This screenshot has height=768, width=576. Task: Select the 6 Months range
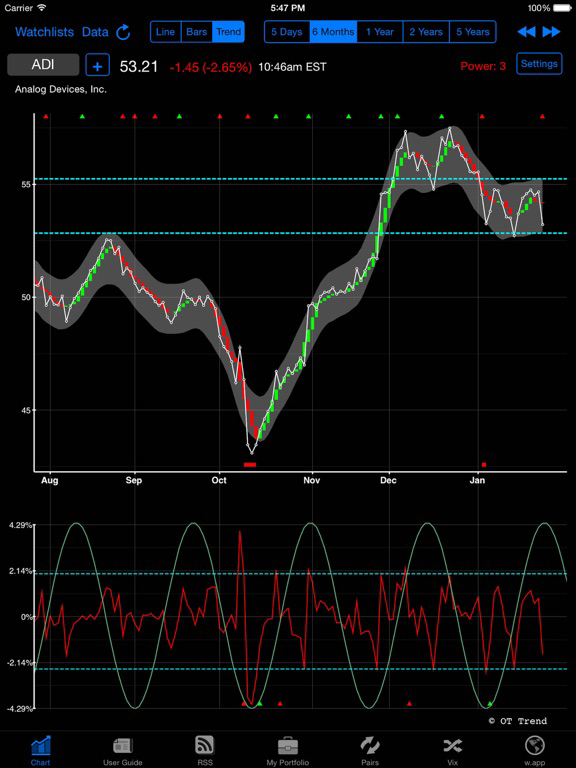(334, 32)
